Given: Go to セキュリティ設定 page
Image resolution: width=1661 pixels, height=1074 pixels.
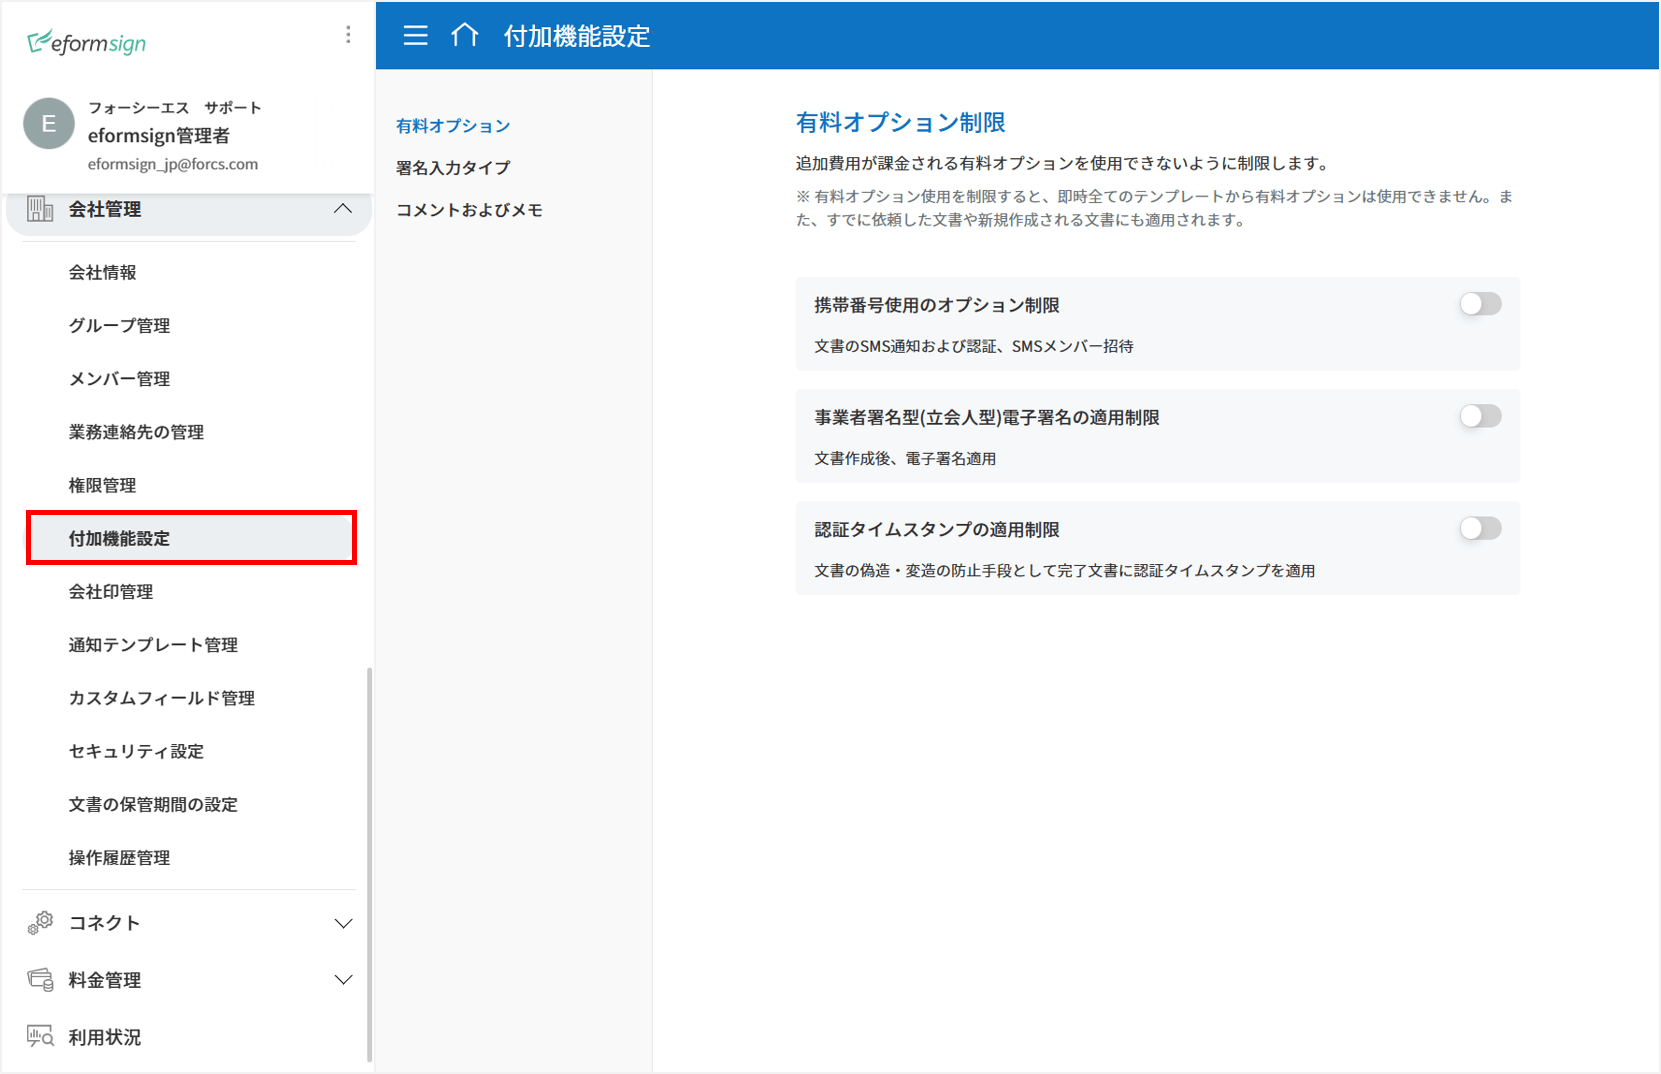Looking at the screenshot, I should pos(136,751).
